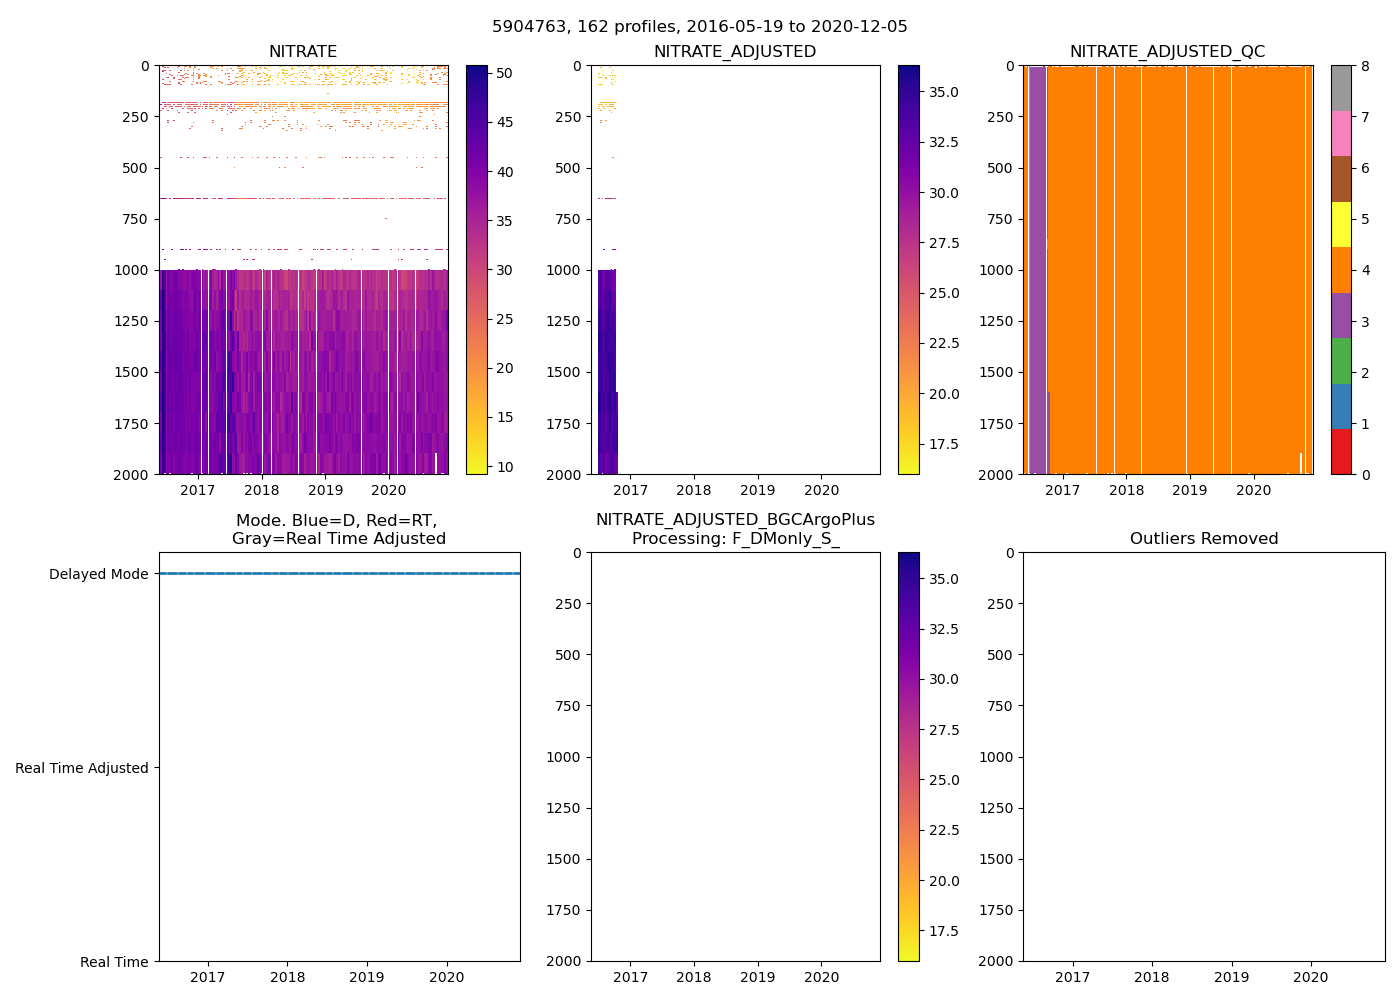Click the blue Delayed Mode data line
The image size is (1400, 1000).
[x=339, y=574]
